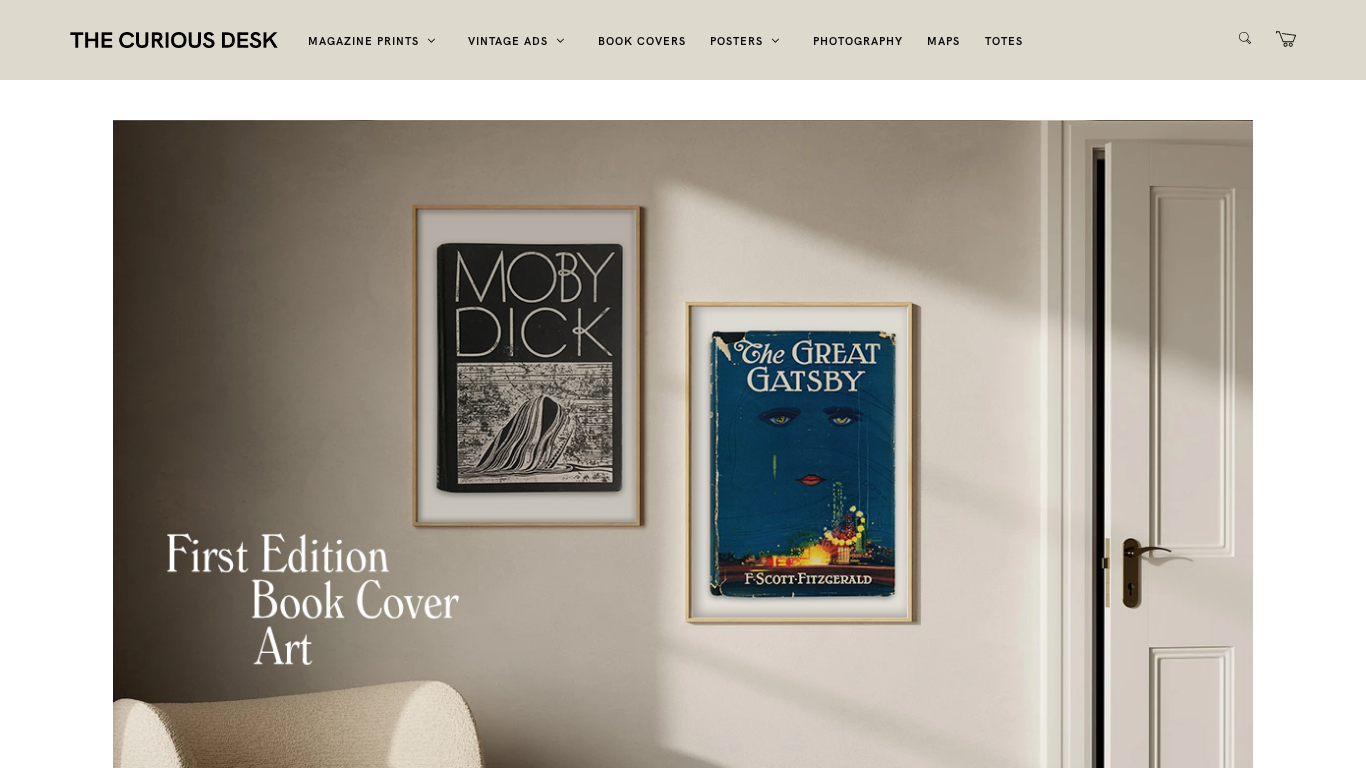Image resolution: width=1366 pixels, height=768 pixels.
Task: Visit the Book Covers page
Action: click(642, 41)
